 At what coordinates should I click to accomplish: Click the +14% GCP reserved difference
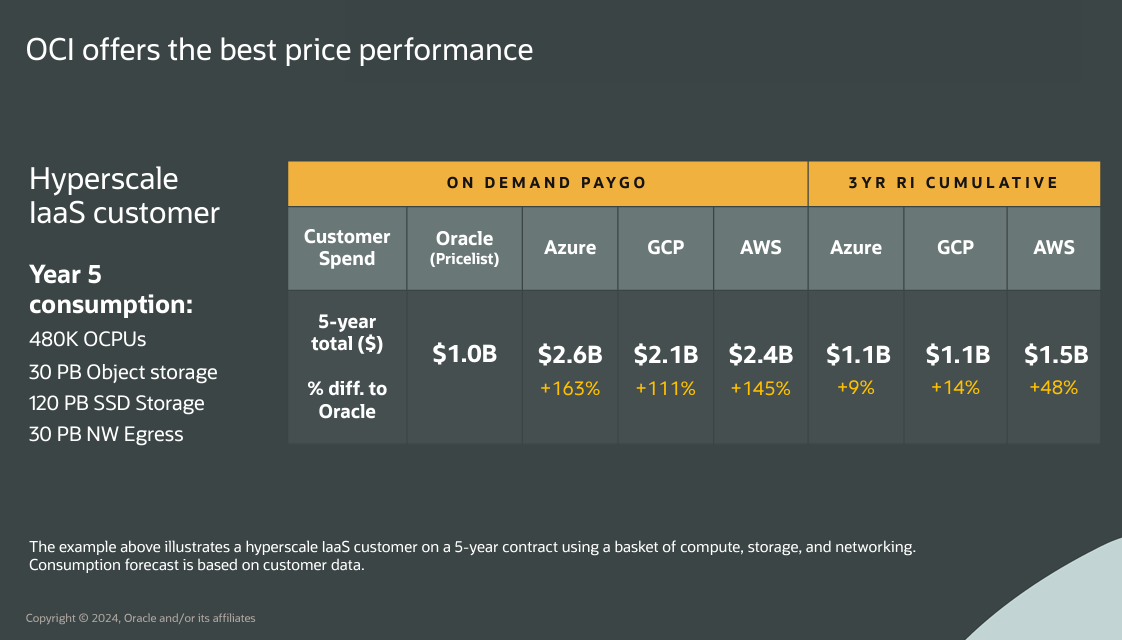click(956, 388)
